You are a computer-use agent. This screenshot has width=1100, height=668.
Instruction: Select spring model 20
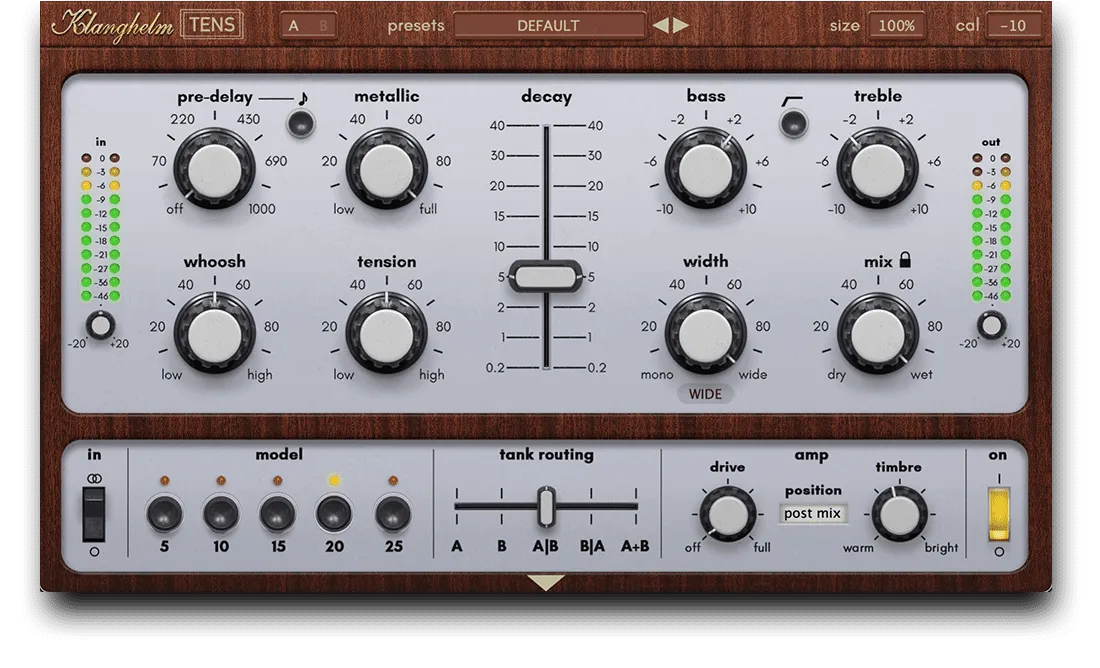pyautogui.click(x=334, y=514)
